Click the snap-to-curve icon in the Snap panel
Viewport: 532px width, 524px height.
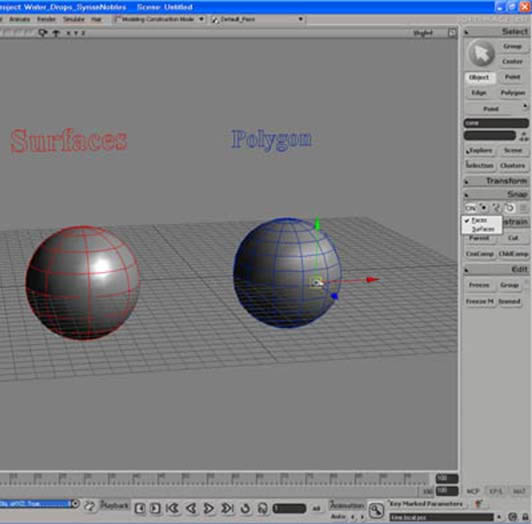(x=496, y=208)
